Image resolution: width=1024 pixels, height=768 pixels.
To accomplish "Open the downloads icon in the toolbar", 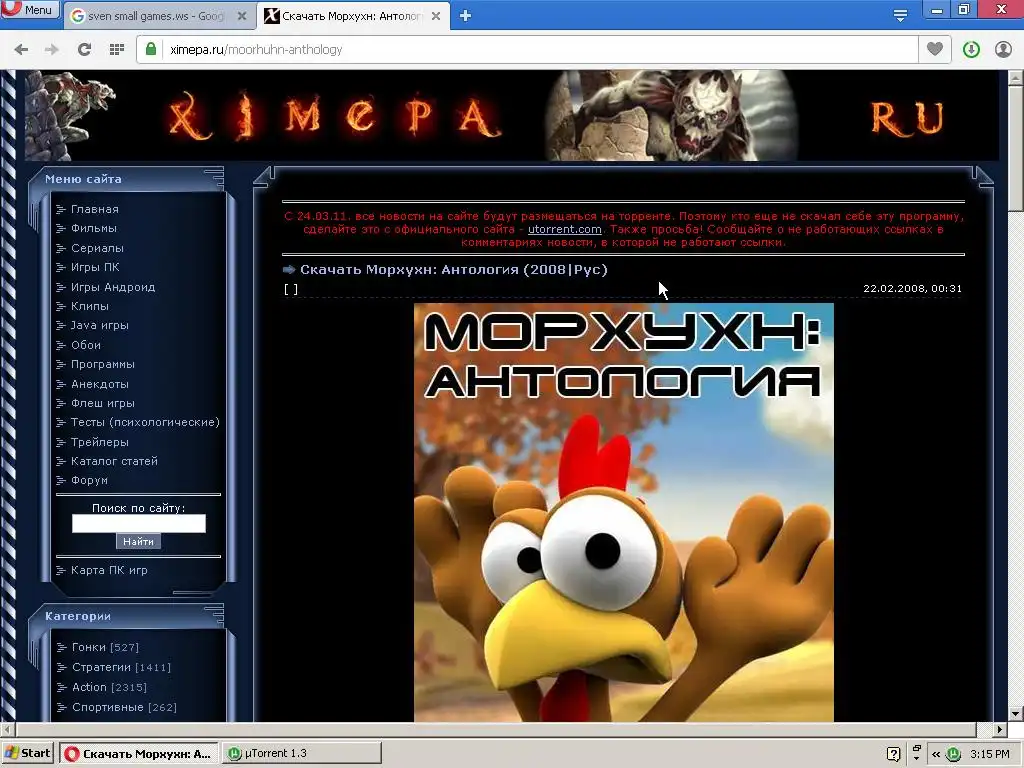I will 971,50.
